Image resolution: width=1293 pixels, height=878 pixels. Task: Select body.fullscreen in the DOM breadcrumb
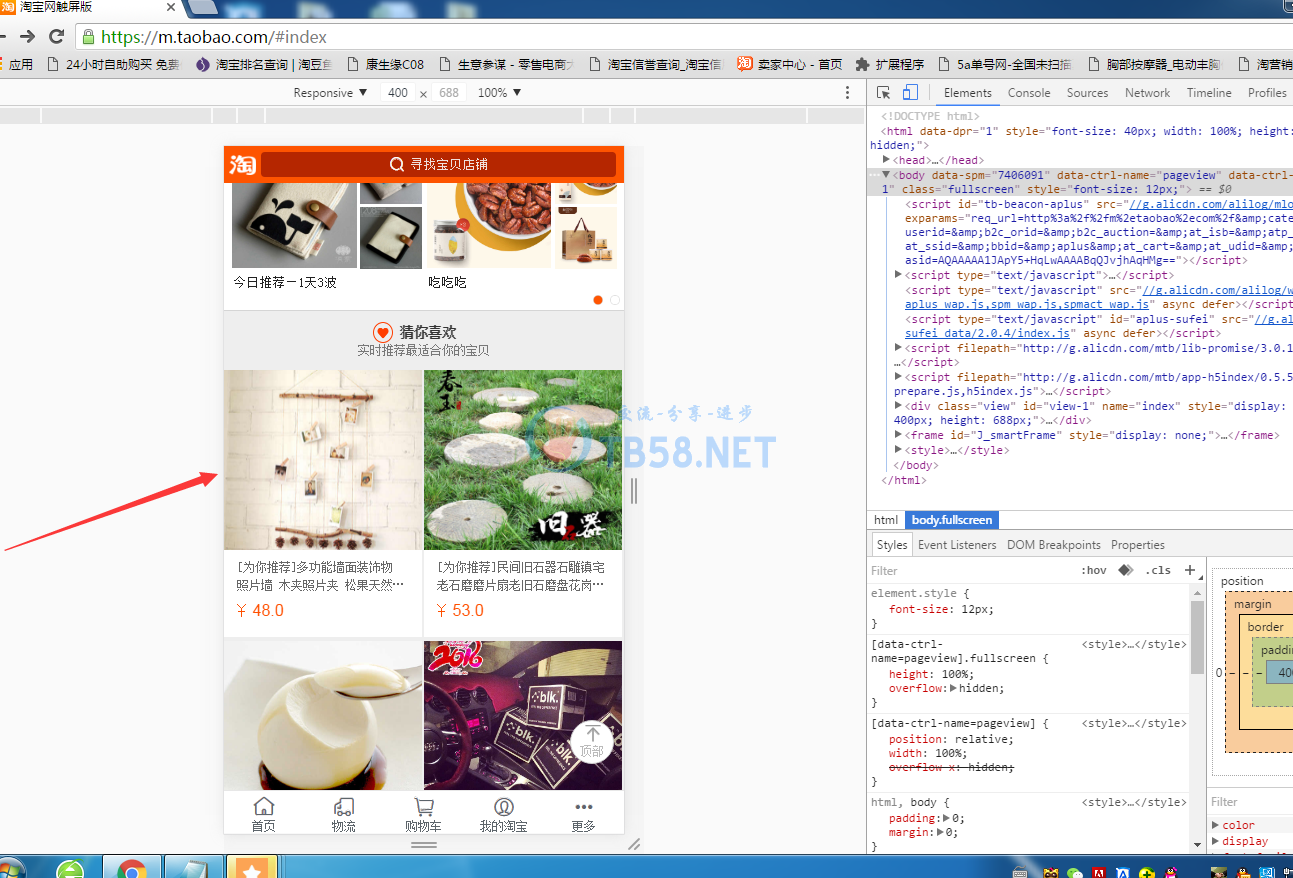952,520
